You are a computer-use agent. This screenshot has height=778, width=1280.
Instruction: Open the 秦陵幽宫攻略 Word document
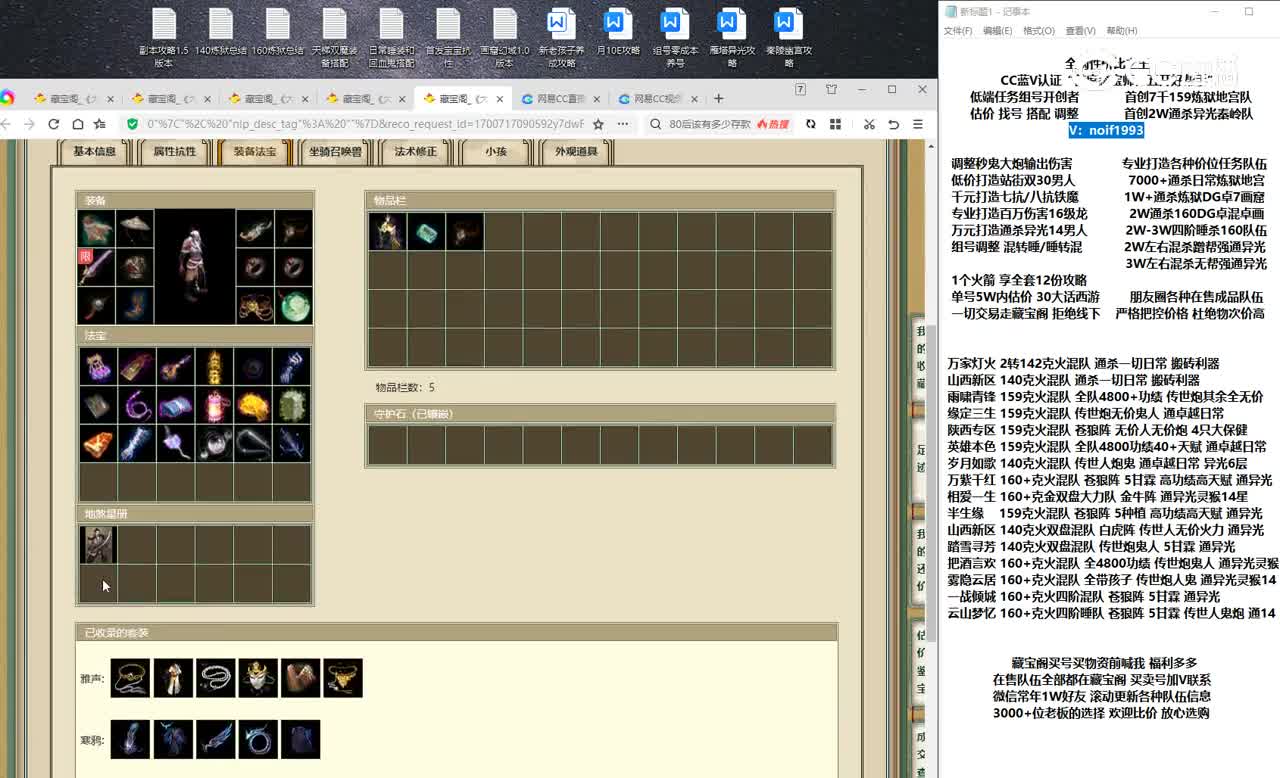pyautogui.click(x=789, y=38)
